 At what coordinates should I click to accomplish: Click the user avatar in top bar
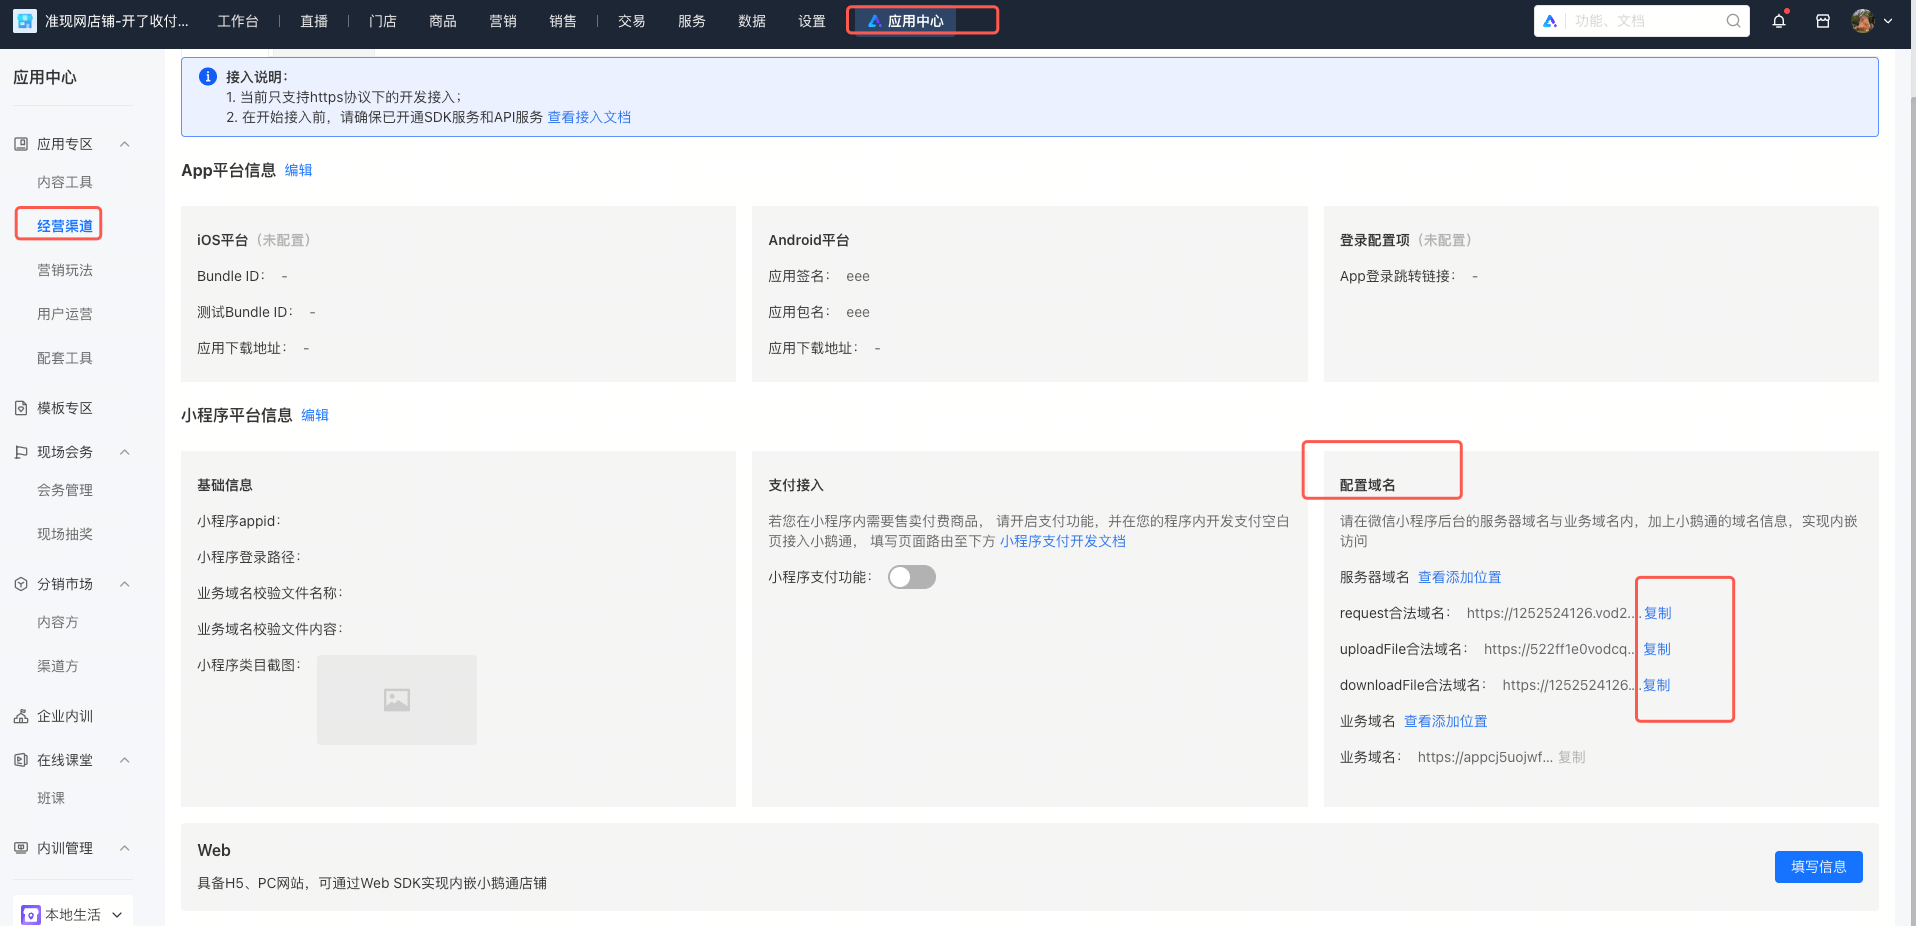click(x=1862, y=21)
